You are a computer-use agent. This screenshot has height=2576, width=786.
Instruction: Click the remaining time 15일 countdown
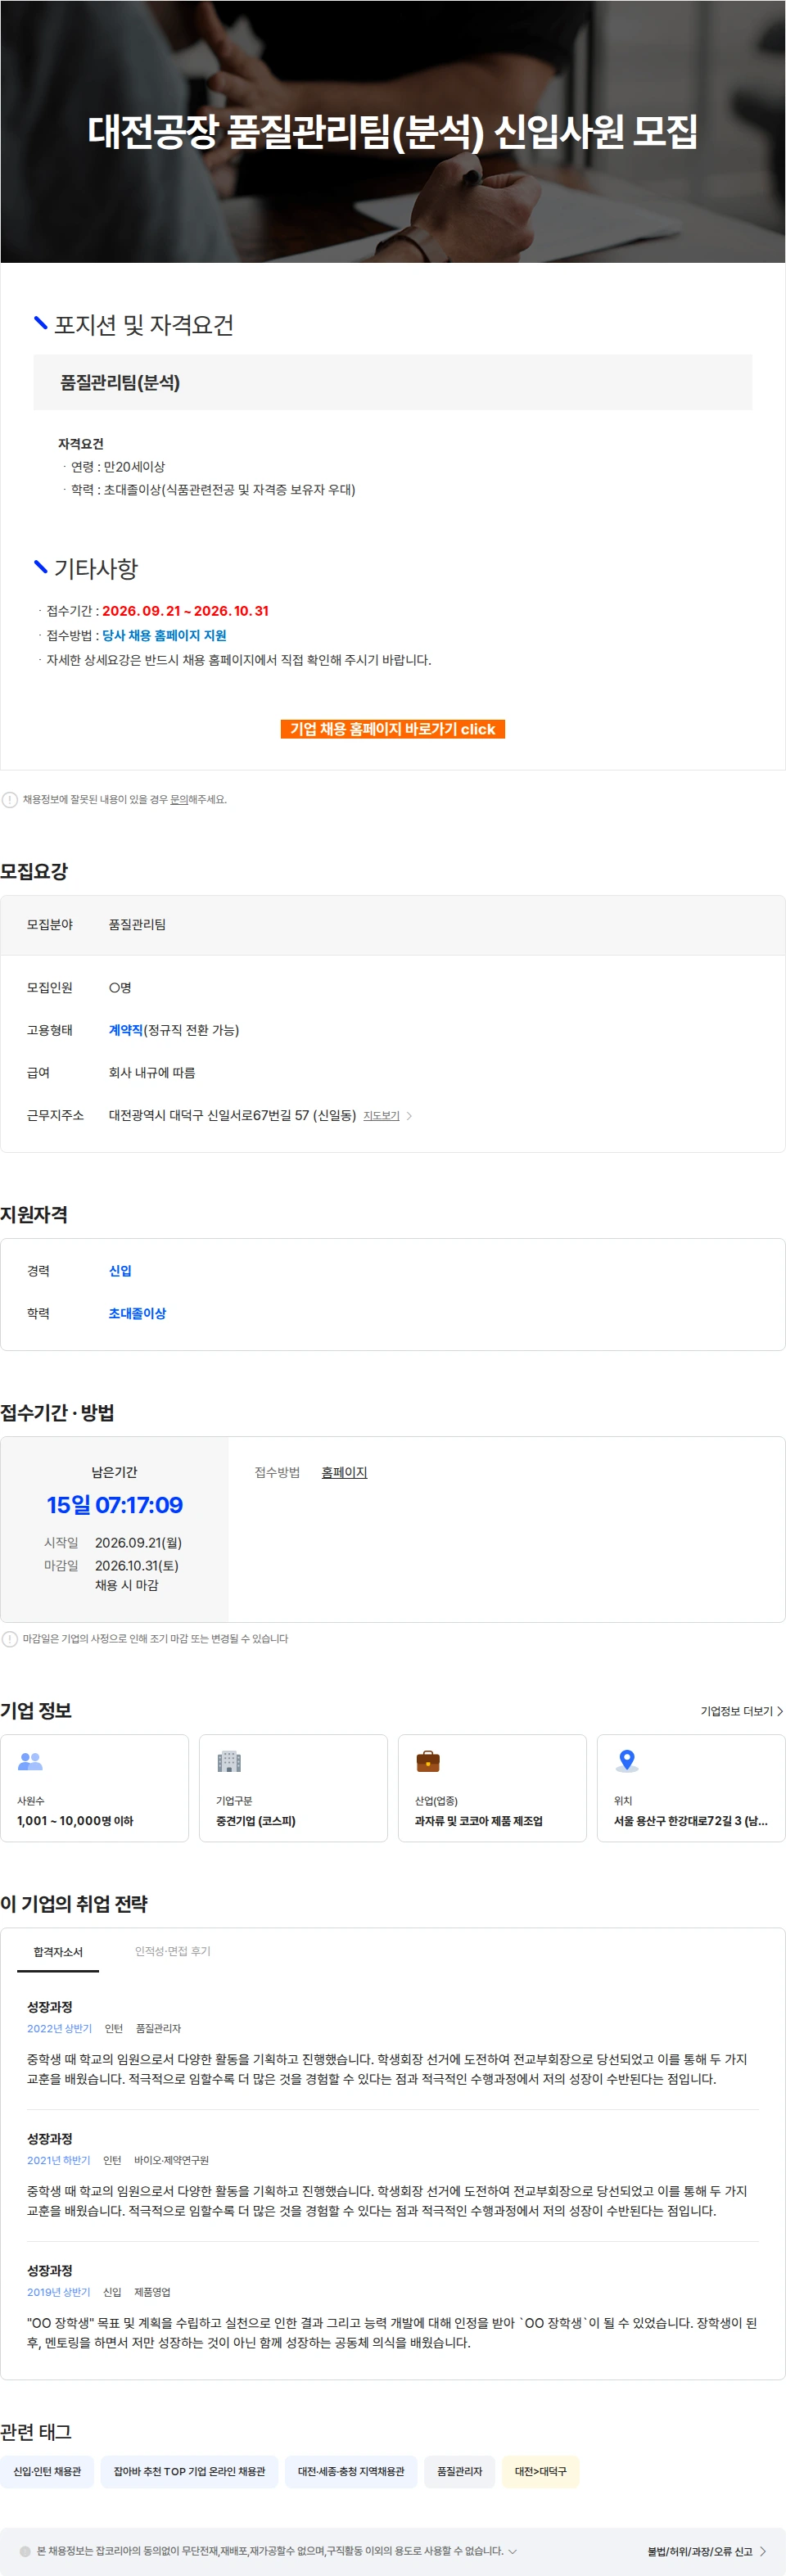(114, 1505)
